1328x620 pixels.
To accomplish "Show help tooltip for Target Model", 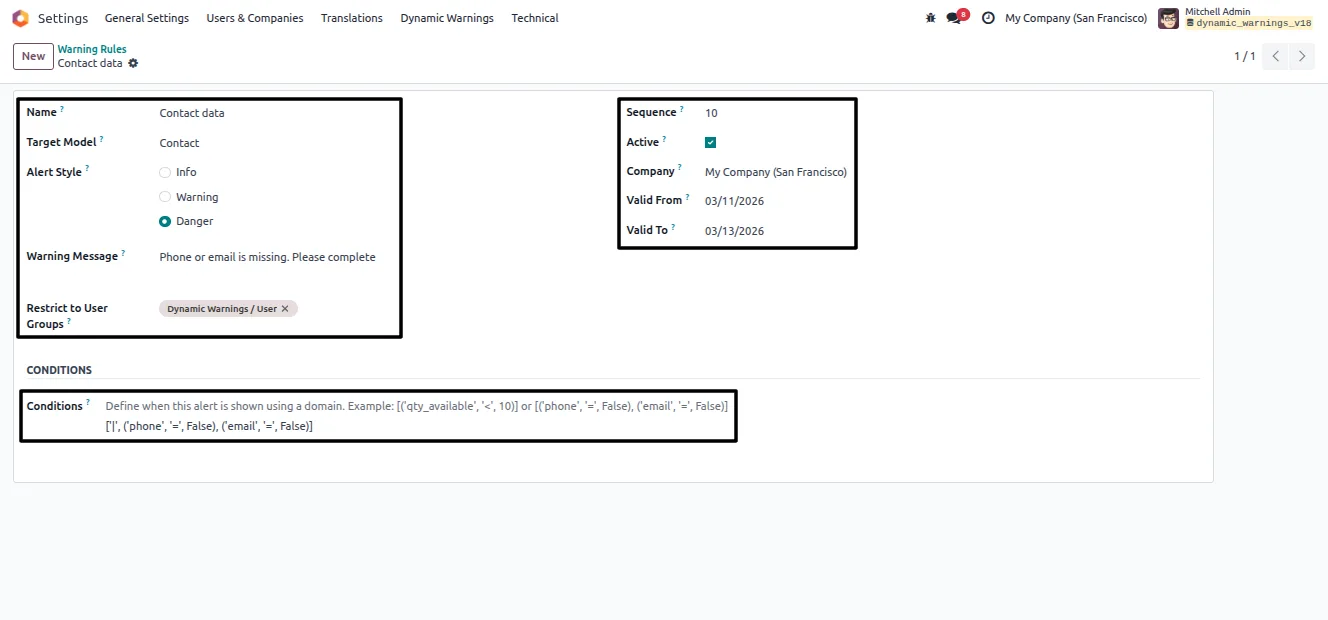I will point(101,139).
